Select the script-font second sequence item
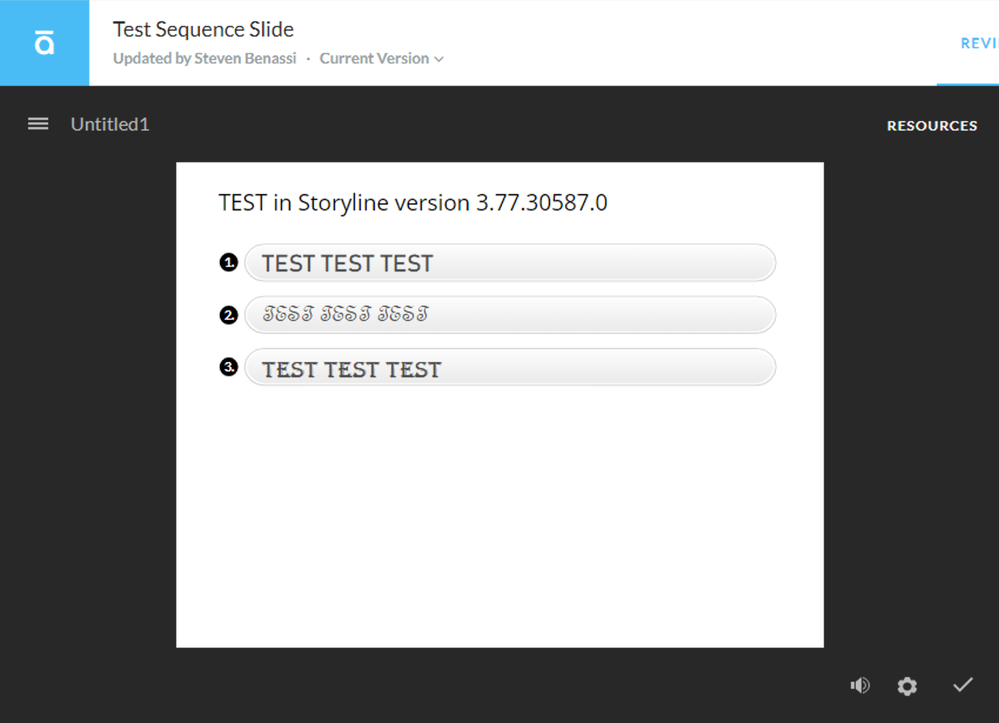Screen dimensions: 999x723 tap(510, 315)
